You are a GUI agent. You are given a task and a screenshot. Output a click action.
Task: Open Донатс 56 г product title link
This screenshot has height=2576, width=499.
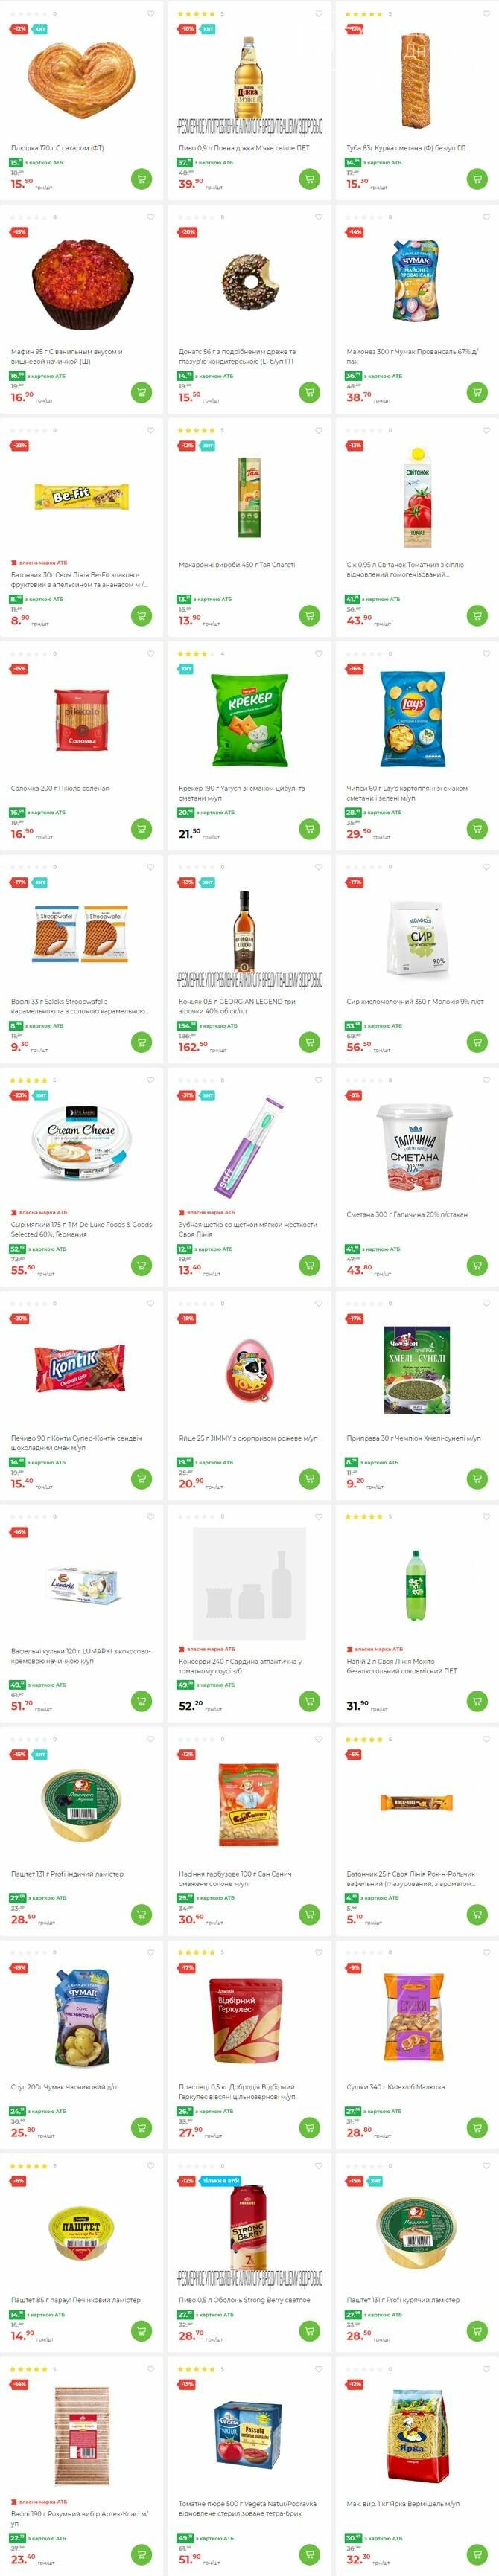(x=237, y=356)
